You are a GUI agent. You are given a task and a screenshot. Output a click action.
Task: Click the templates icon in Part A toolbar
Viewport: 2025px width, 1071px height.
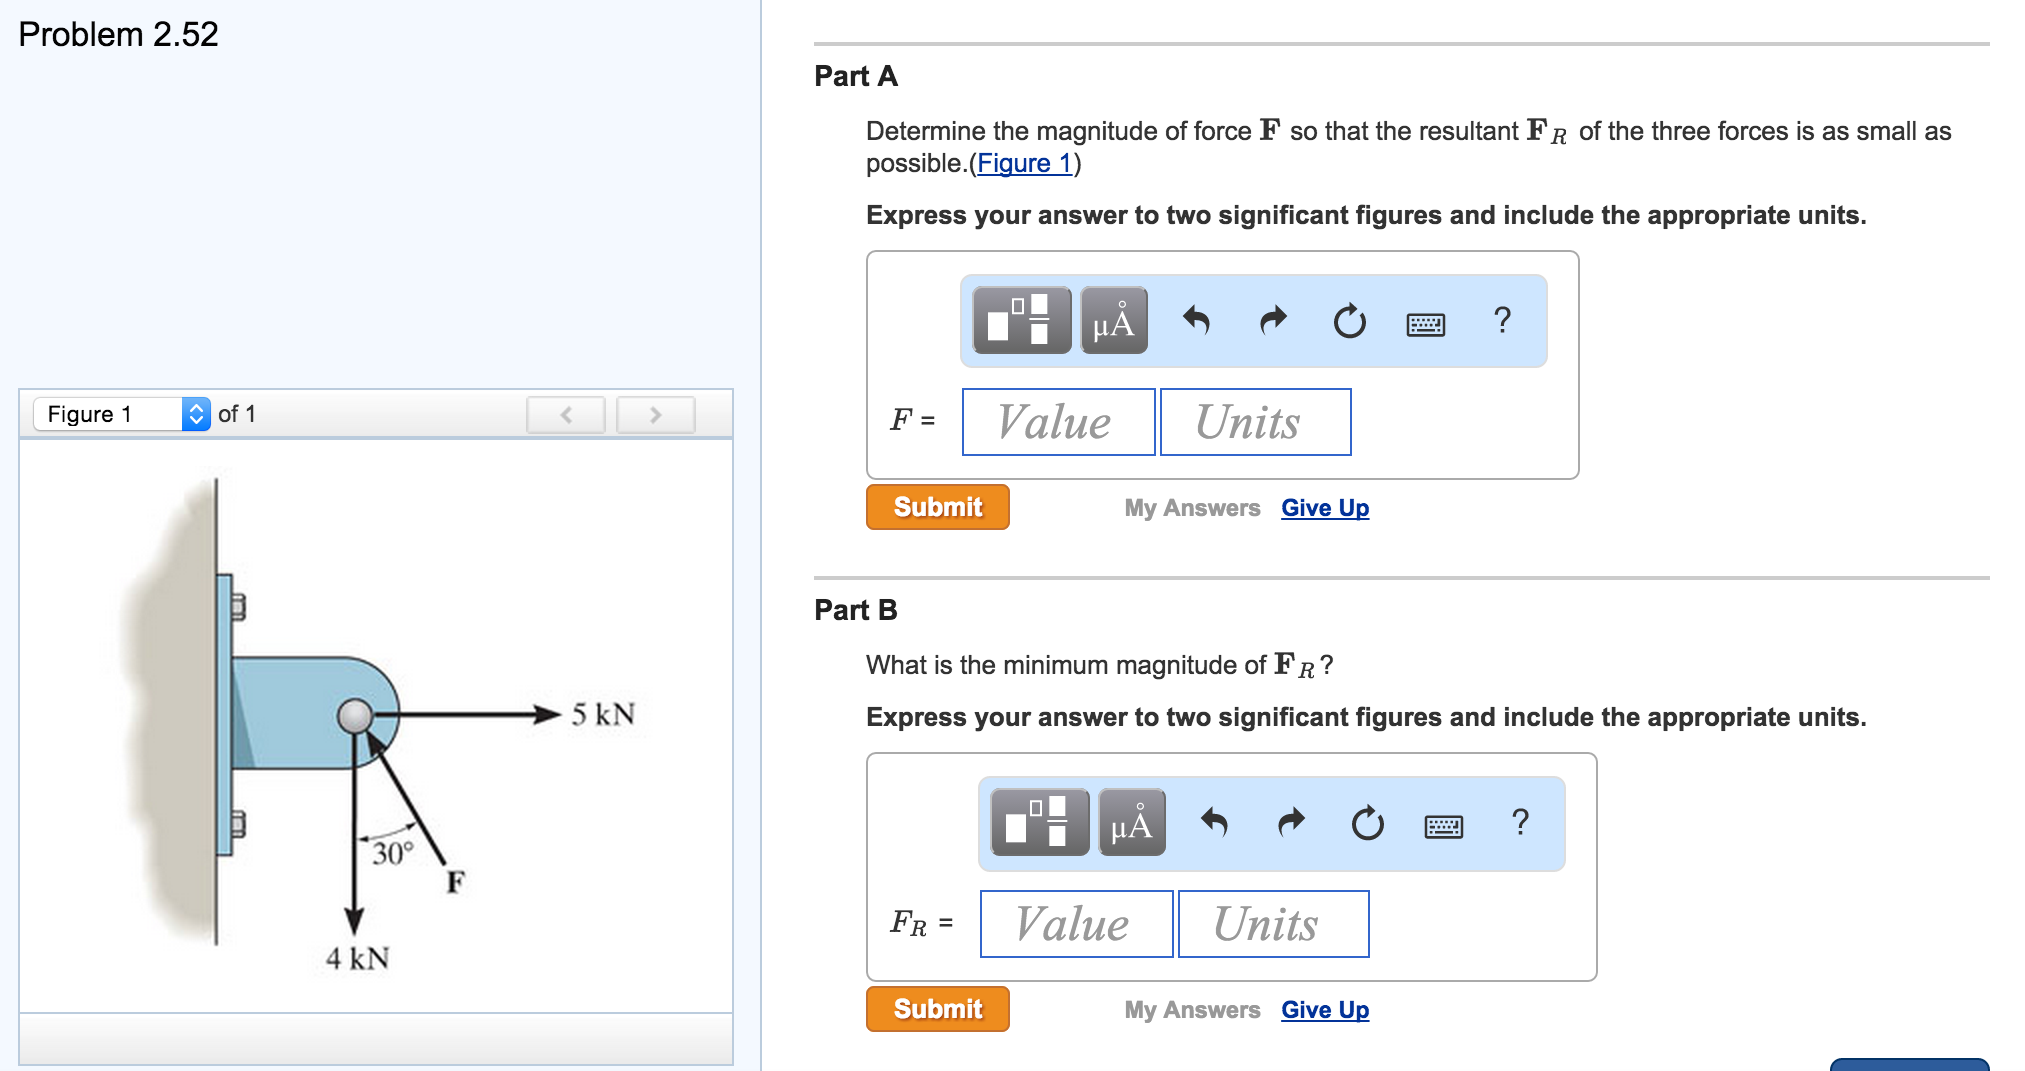pyautogui.click(x=1021, y=321)
